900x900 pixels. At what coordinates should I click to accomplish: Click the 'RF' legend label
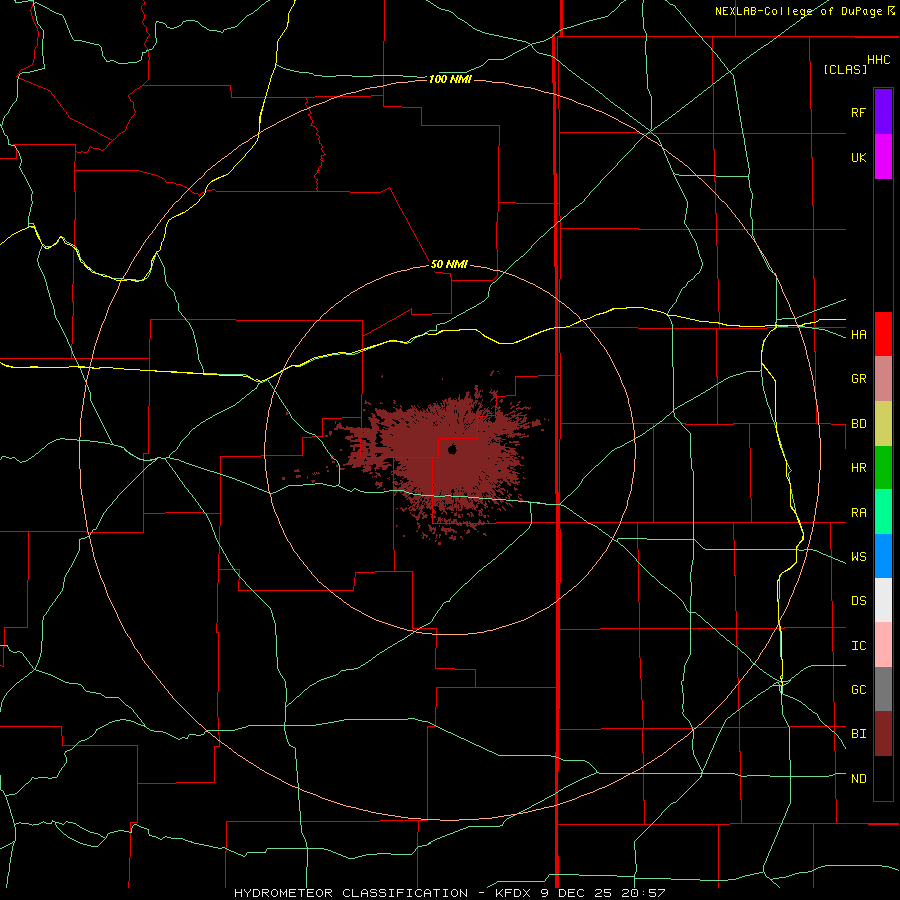tap(858, 112)
